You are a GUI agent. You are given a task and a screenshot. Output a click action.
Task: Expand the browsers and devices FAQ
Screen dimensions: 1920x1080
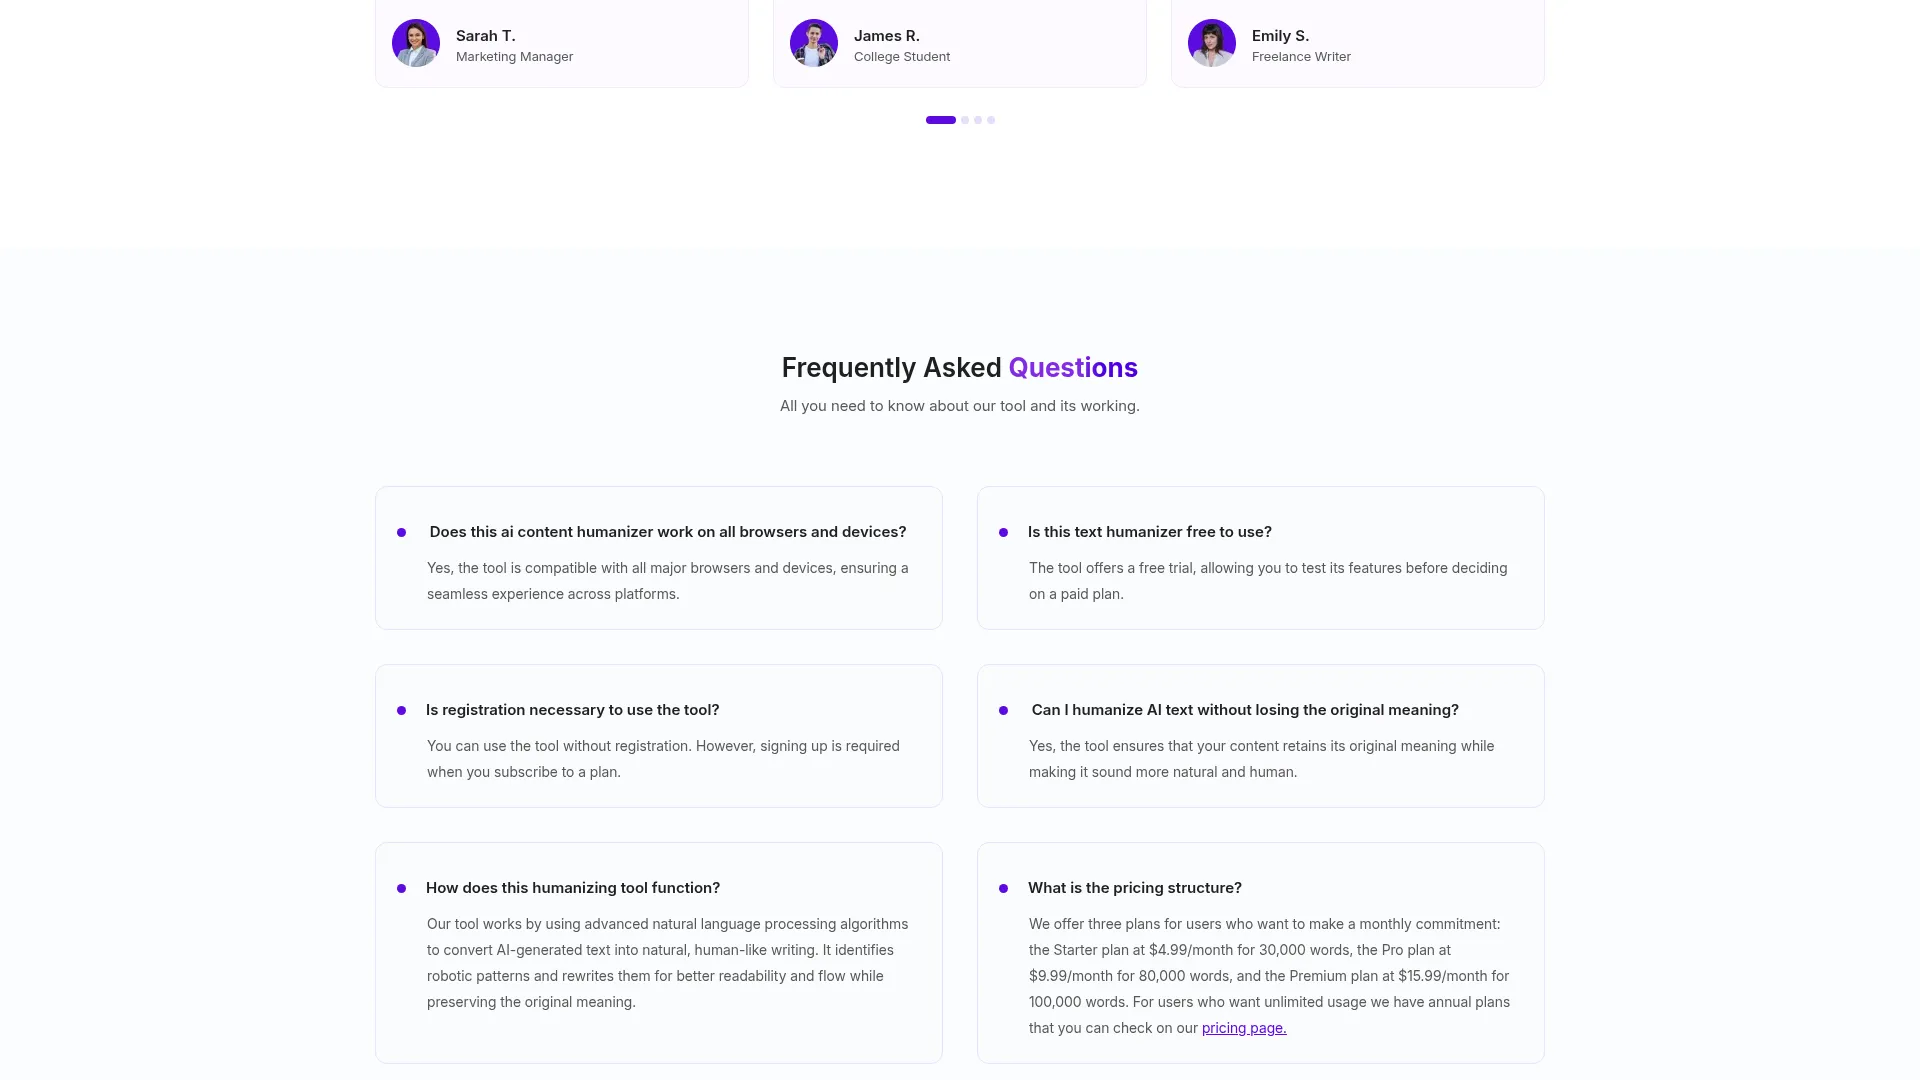point(667,532)
